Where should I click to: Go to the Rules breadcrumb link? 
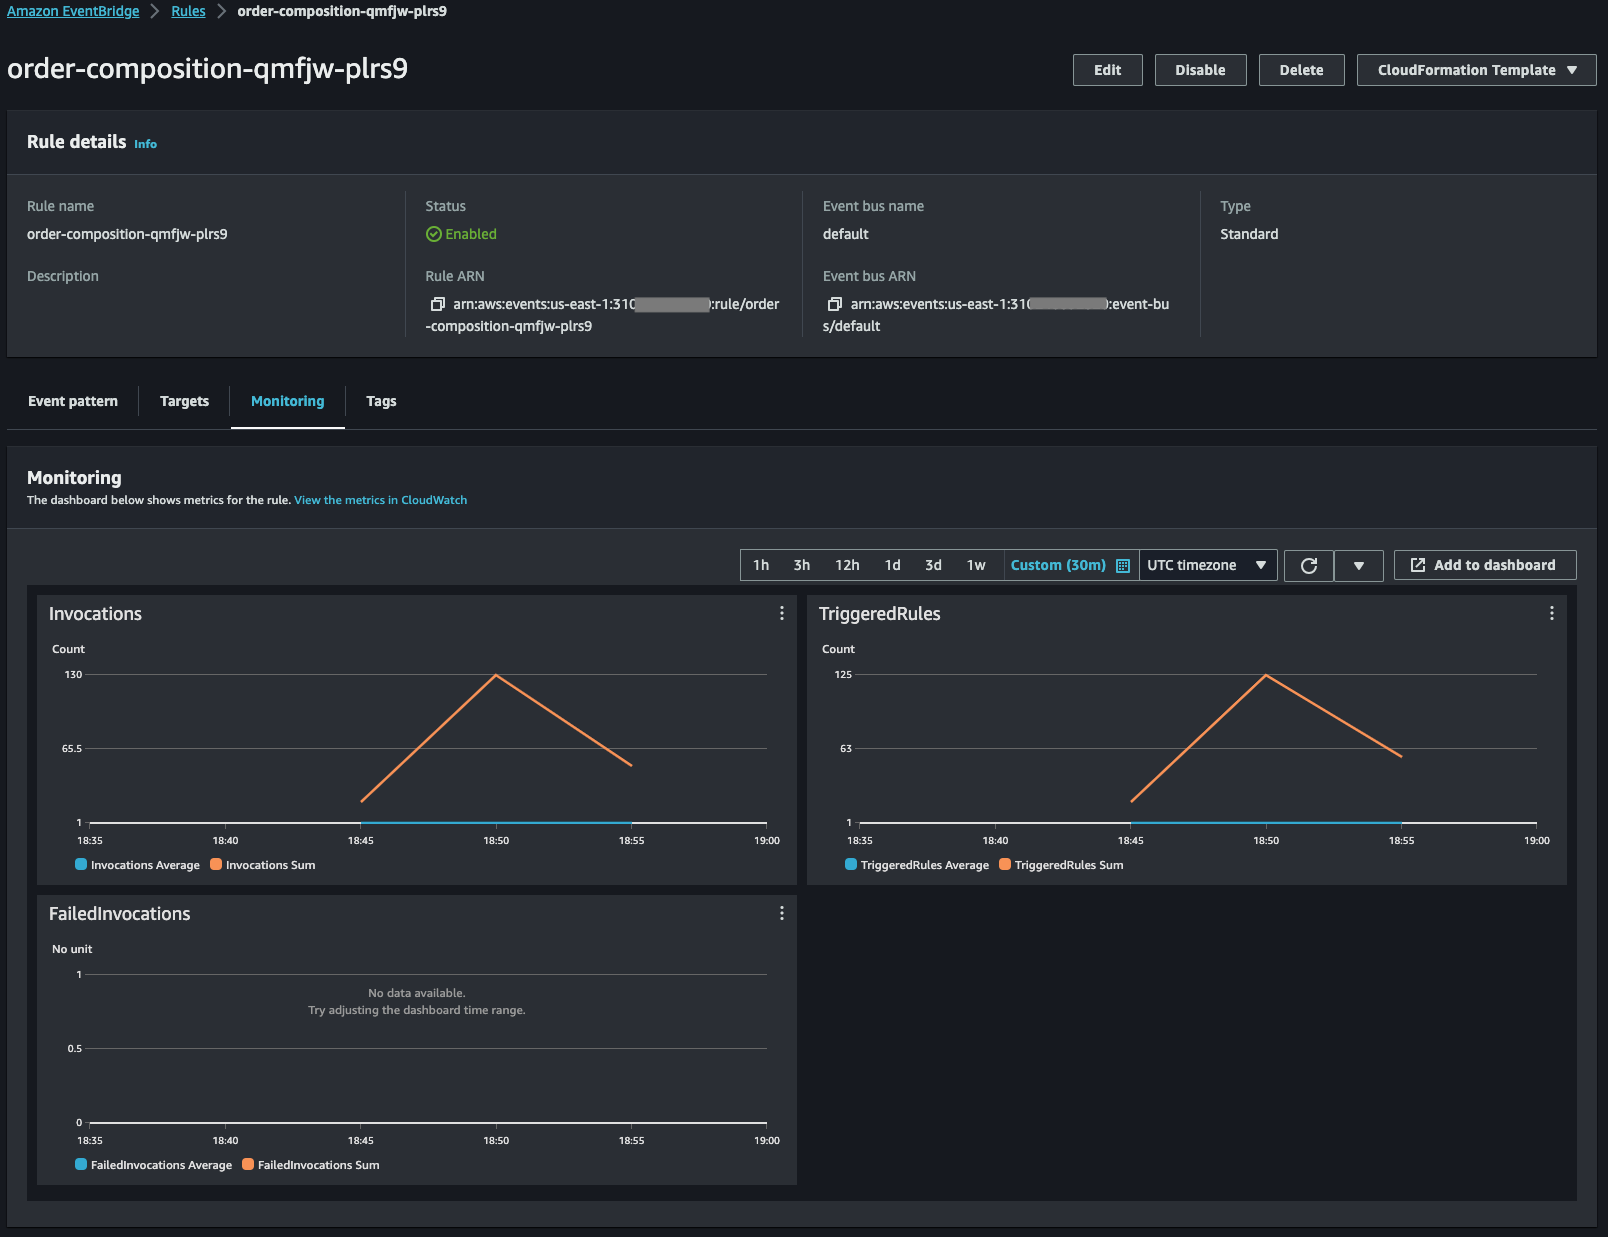(188, 11)
